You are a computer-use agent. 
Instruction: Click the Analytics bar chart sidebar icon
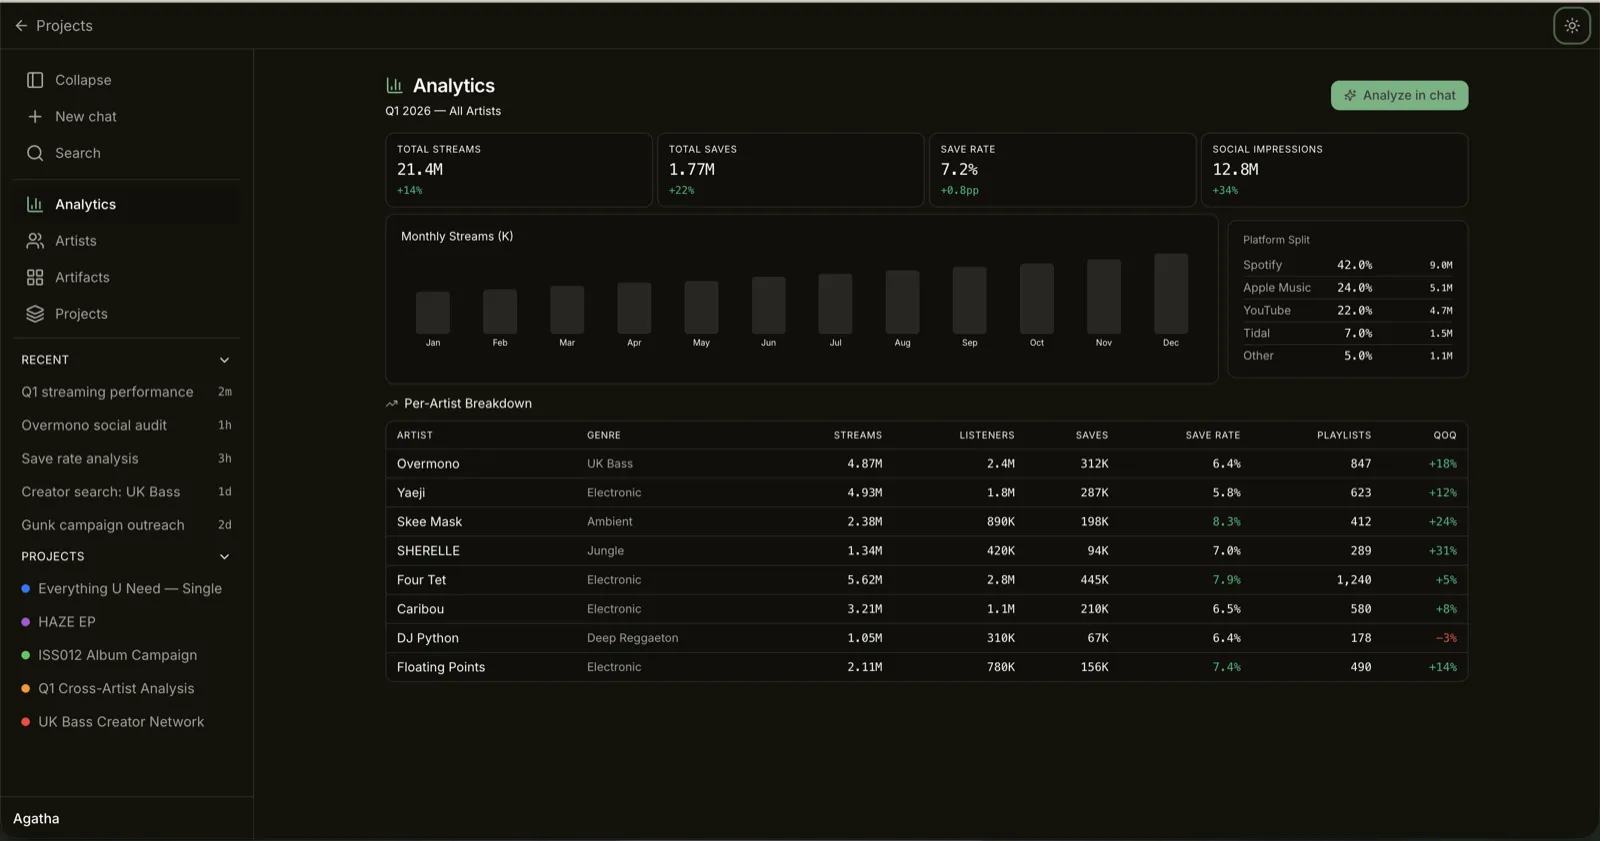pos(35,204)
